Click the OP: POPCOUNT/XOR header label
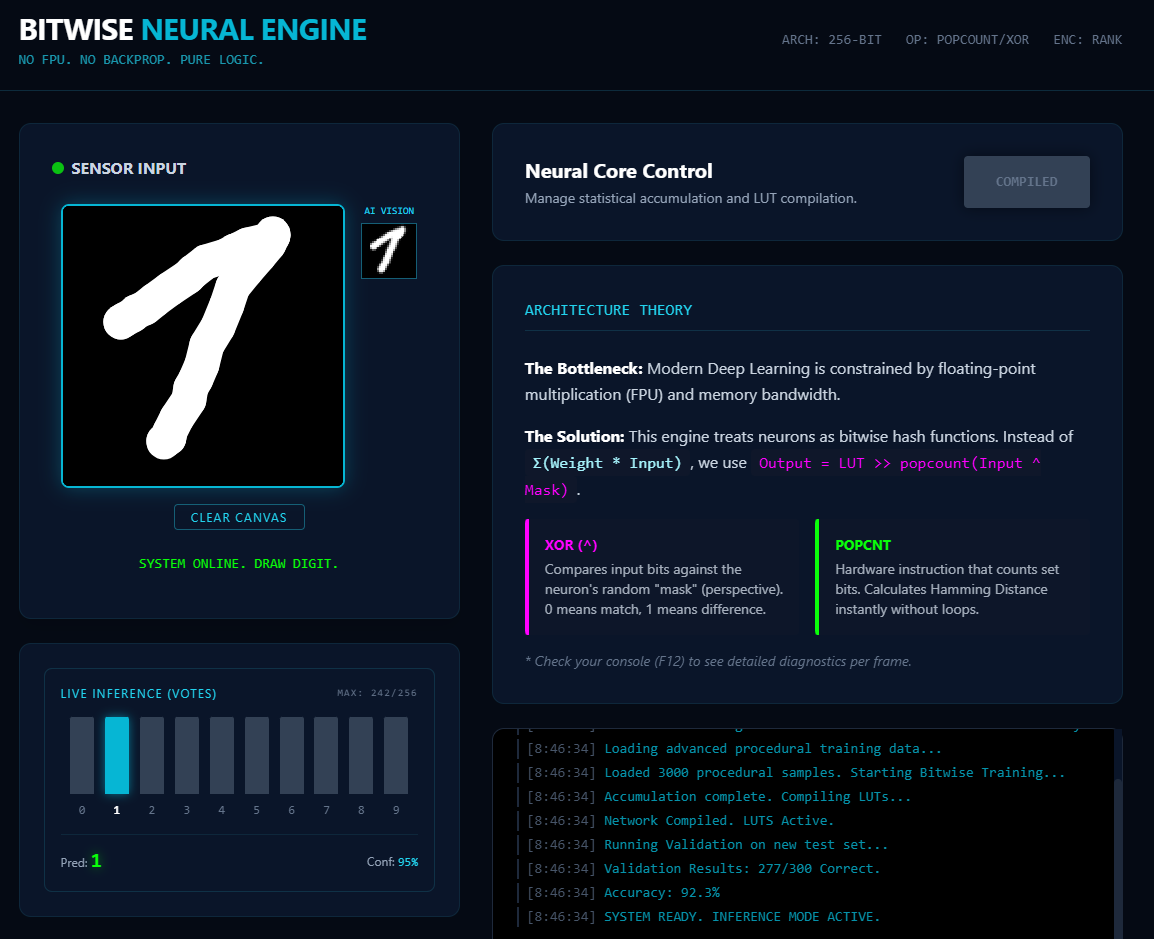 click(x=967, y=40)
